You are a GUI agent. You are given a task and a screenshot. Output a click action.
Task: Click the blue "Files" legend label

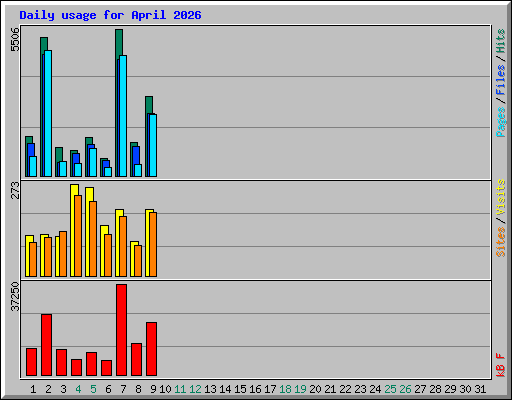tap(501, 80)
